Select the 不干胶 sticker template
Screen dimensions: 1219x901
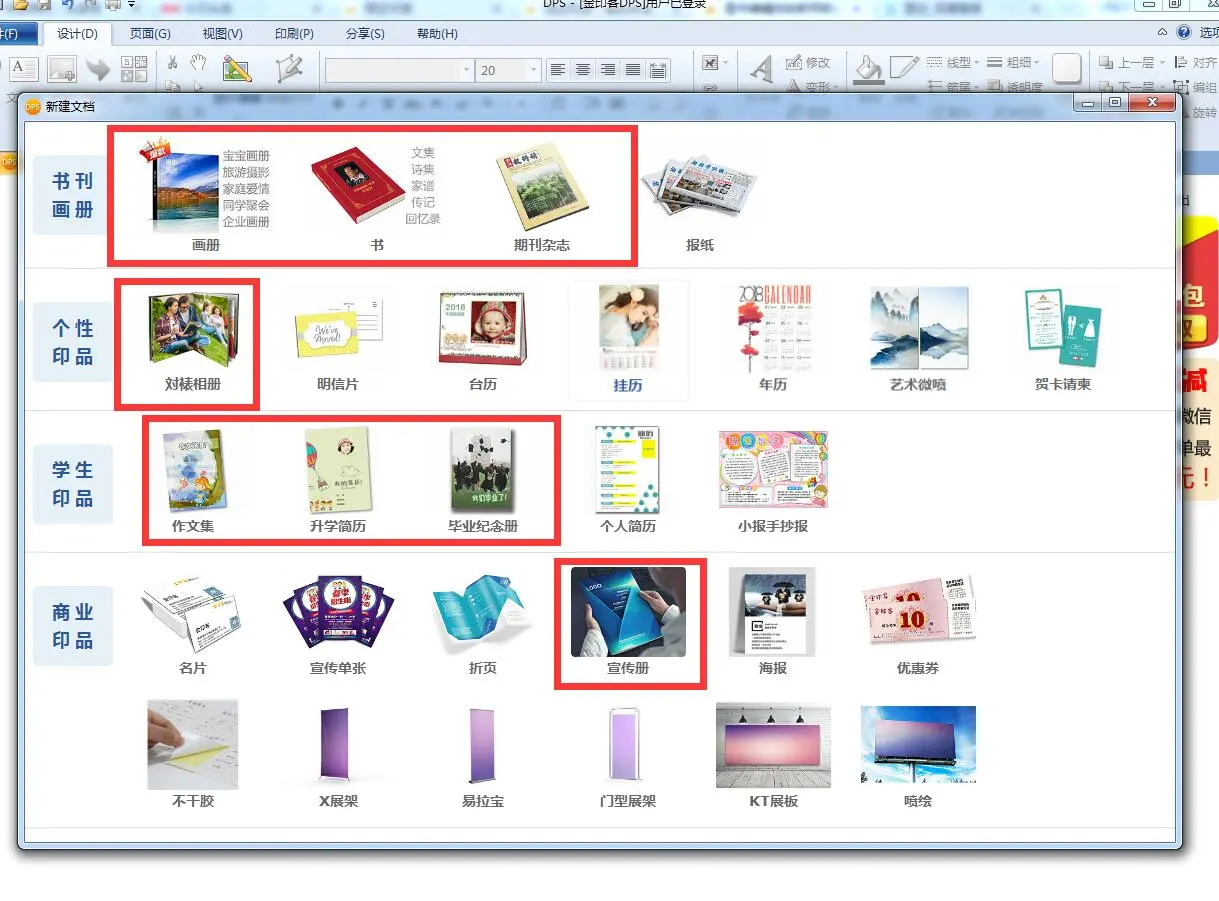click(x=193, y=755)
